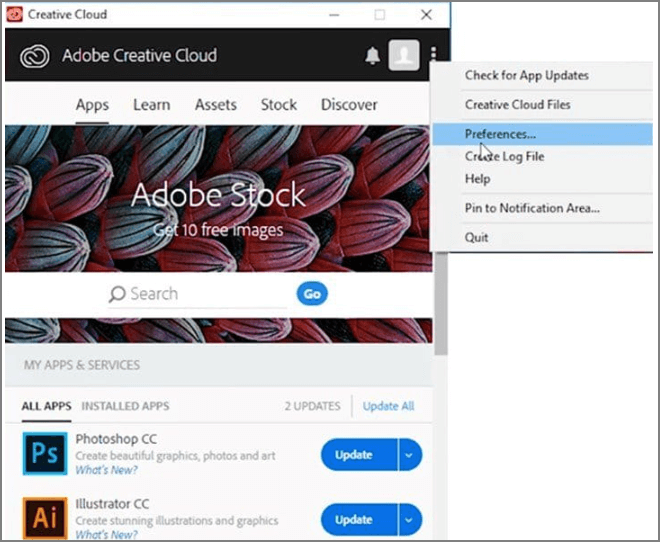Choose Check for App Updates
Screen dimensions: 660x542
click(x=526, y=76)
